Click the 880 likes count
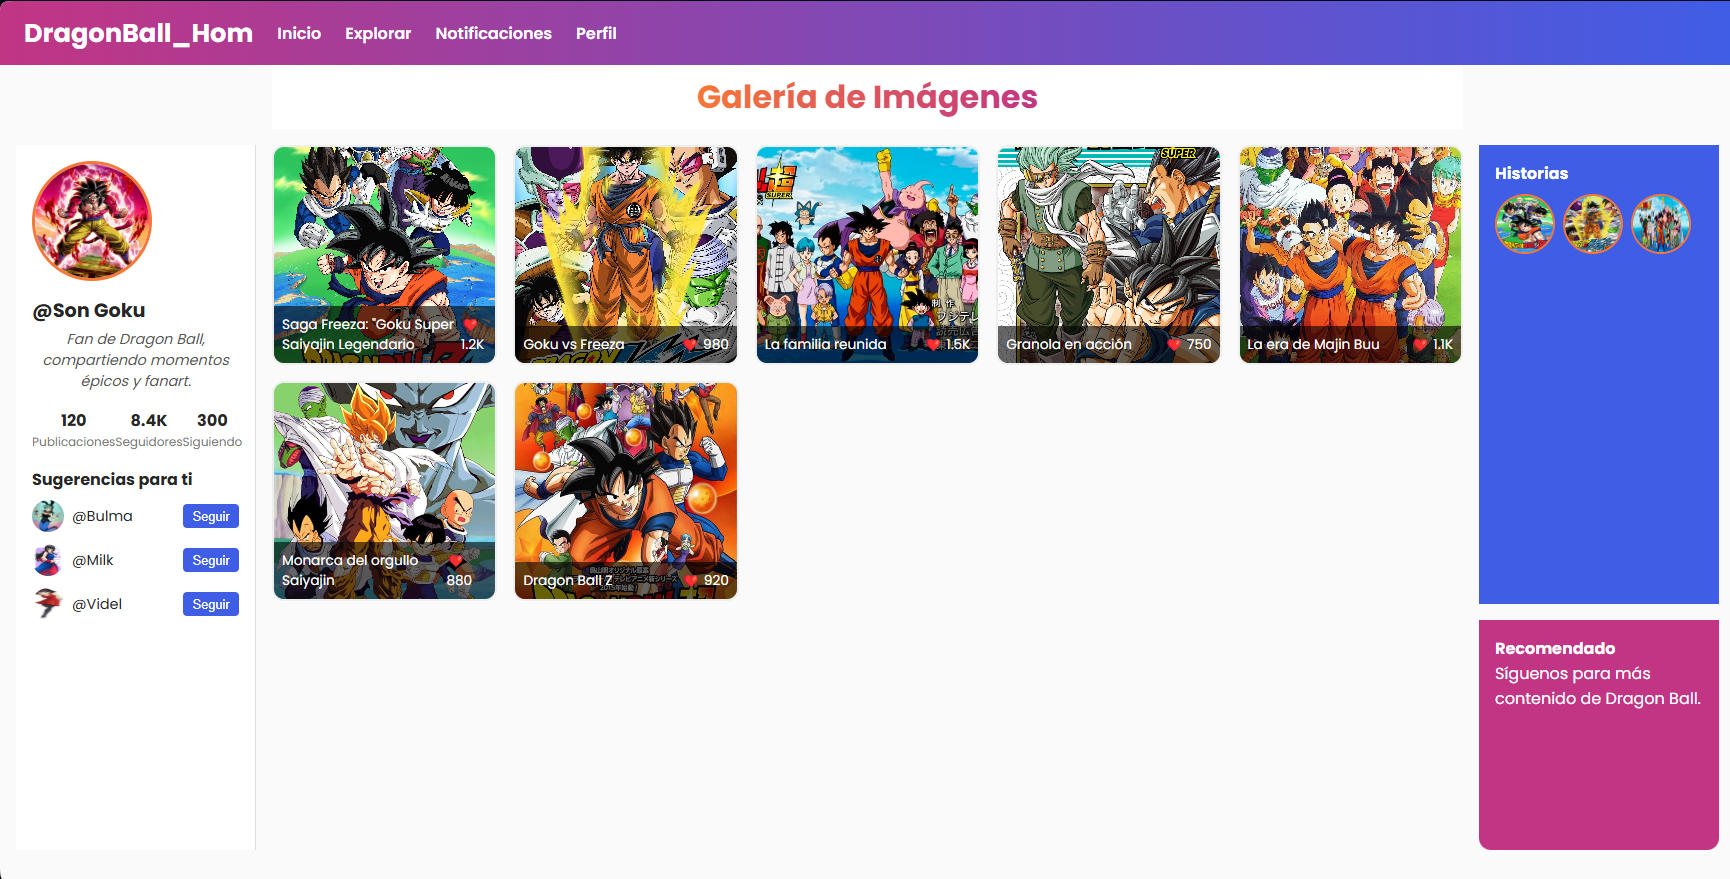This screenshot has height=879, width=1730. coord(459,580)
